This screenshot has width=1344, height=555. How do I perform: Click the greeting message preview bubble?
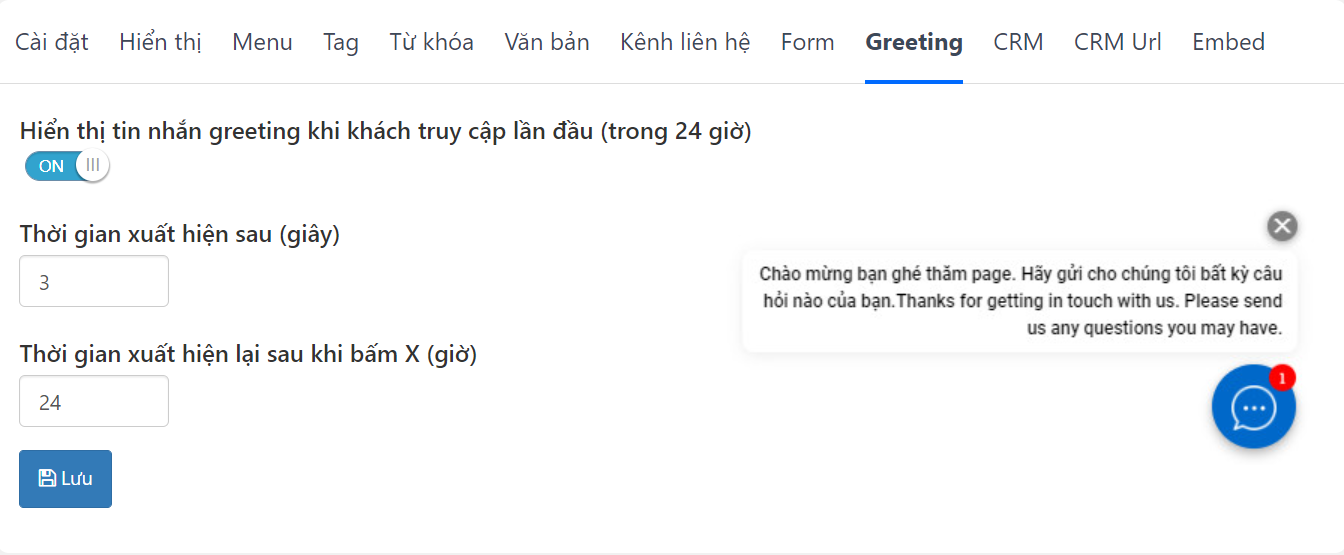tap(1020, 301)
